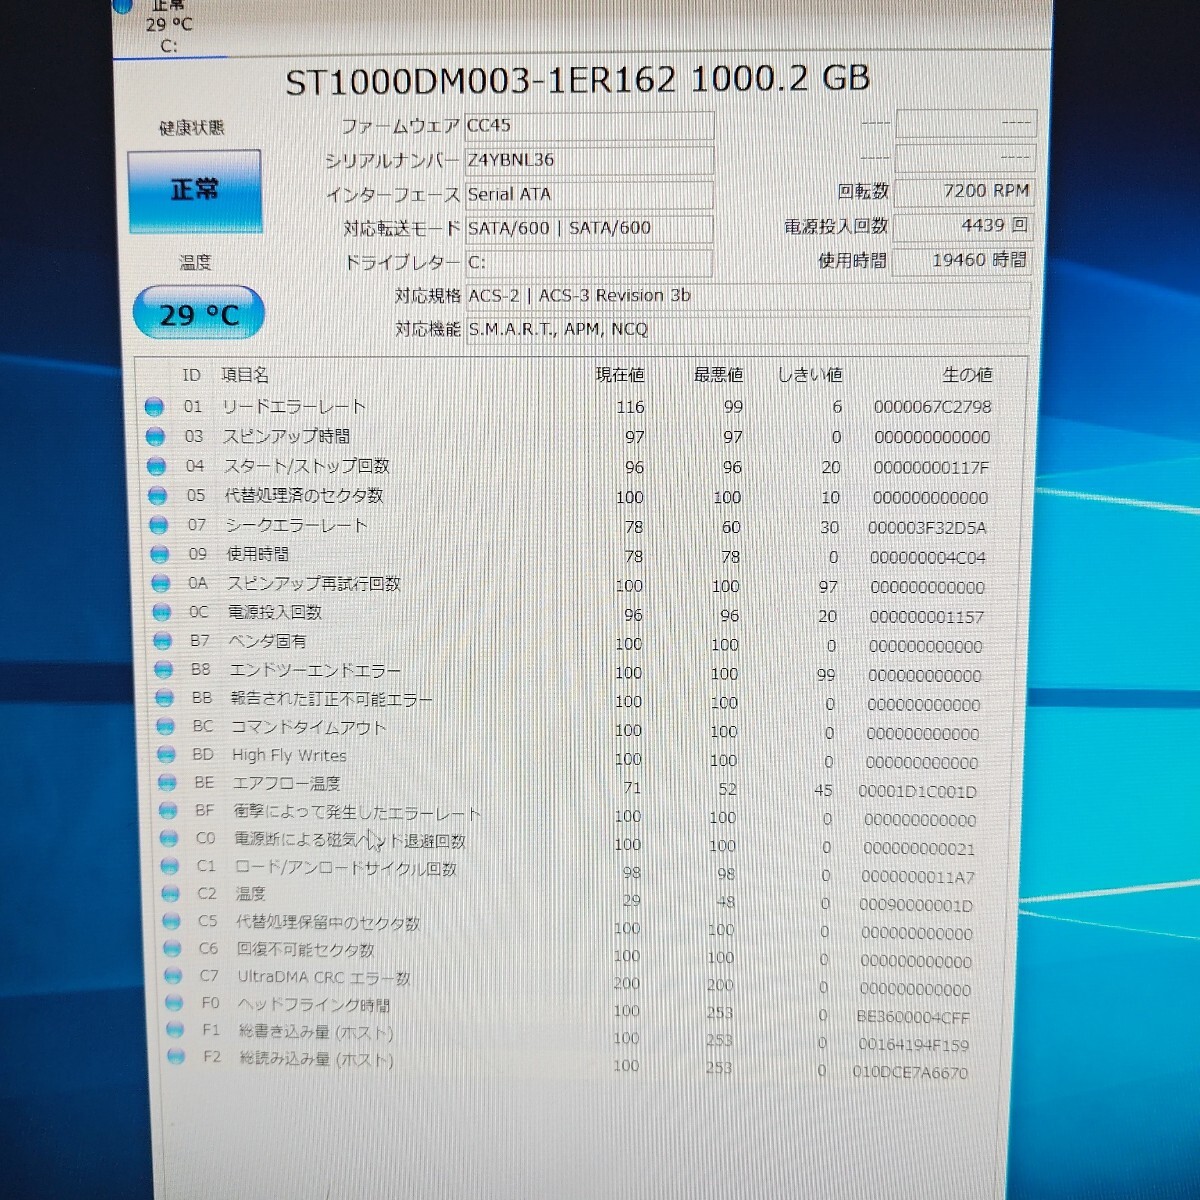This screenshot has height=1200, width=1200.
Task: Click the 正常 health status button
Action: pos(195,190)
